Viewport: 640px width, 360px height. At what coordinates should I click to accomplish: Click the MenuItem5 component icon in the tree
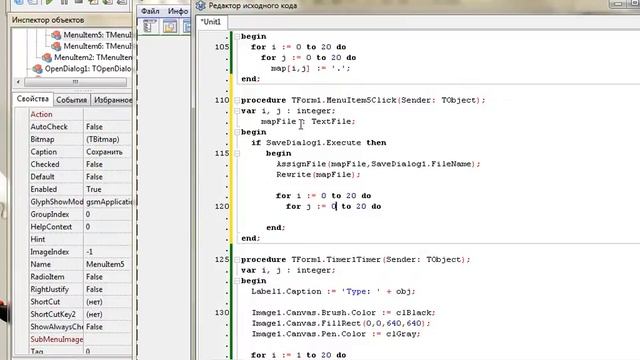56,35
